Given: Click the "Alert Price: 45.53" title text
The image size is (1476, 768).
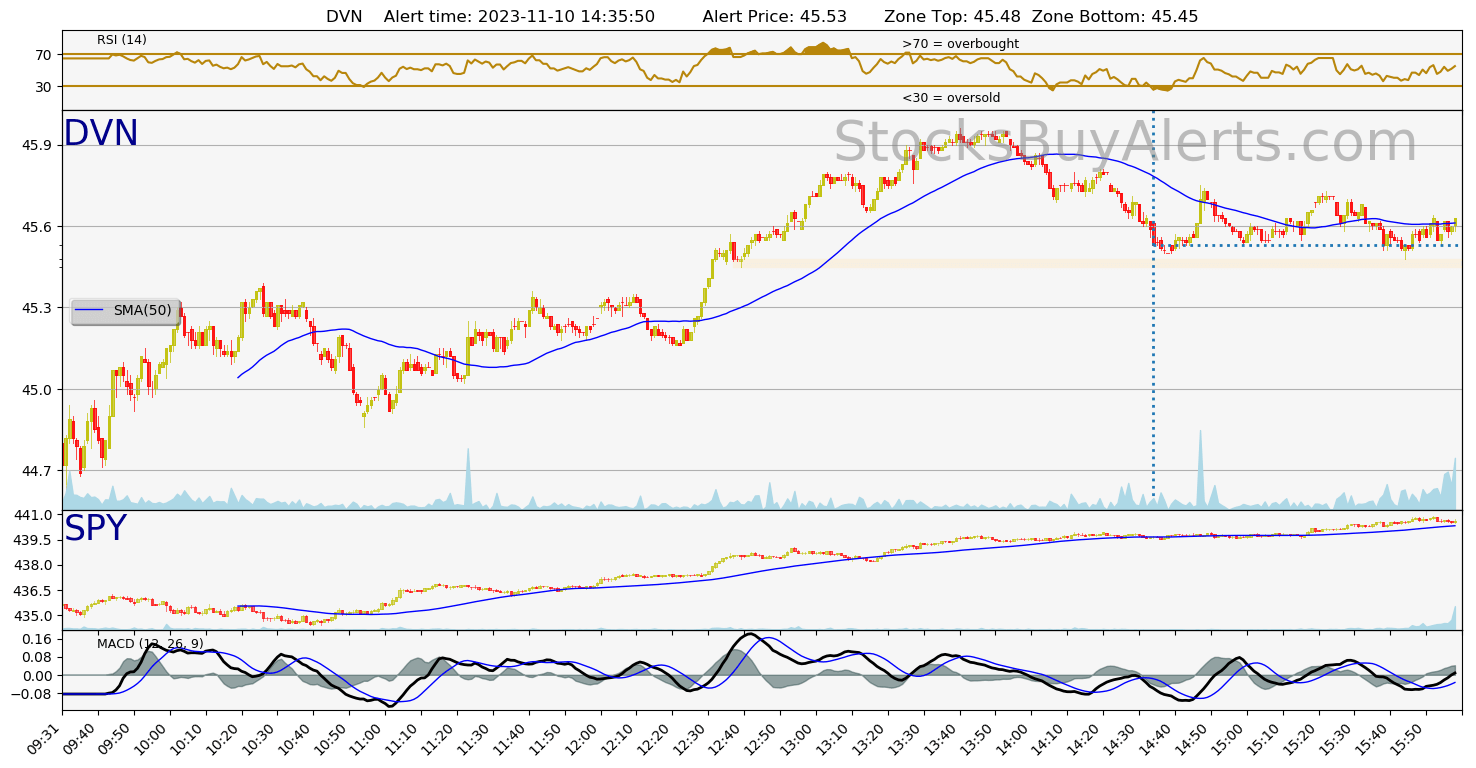Looking at the screenshot, I should [x=774, y=17].
